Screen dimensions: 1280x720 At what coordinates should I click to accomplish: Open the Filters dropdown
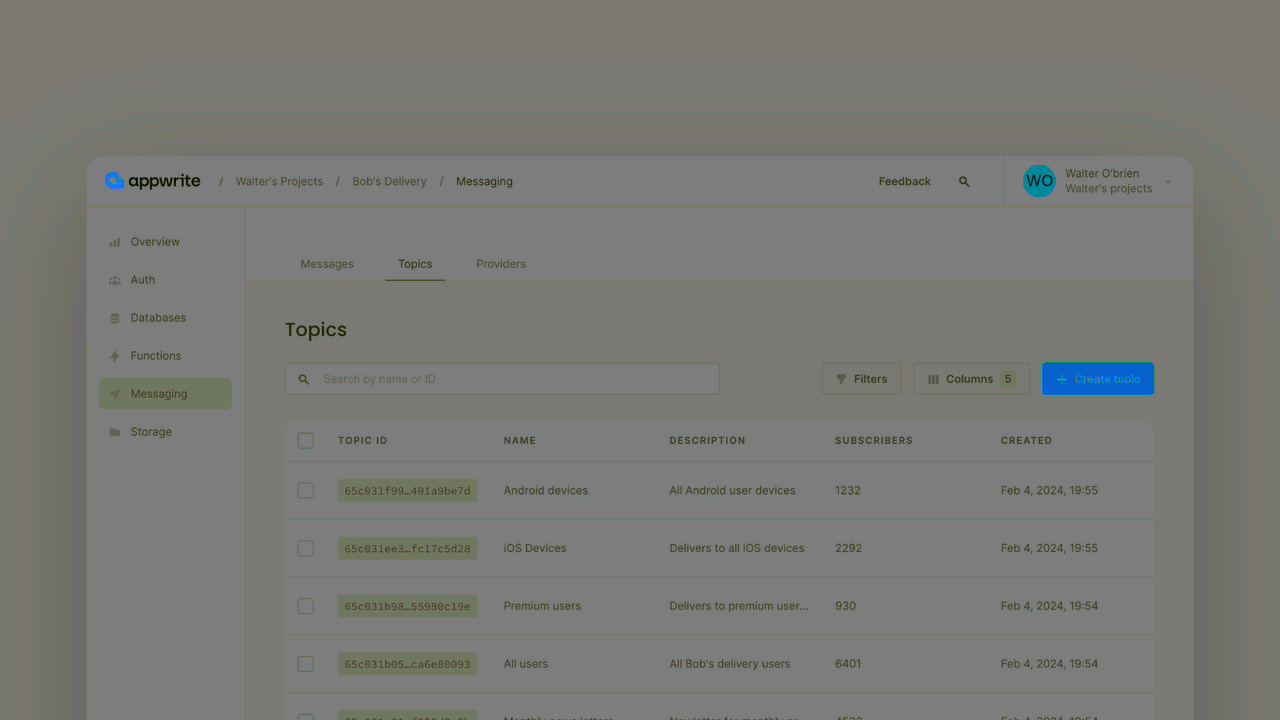[861, 379]
